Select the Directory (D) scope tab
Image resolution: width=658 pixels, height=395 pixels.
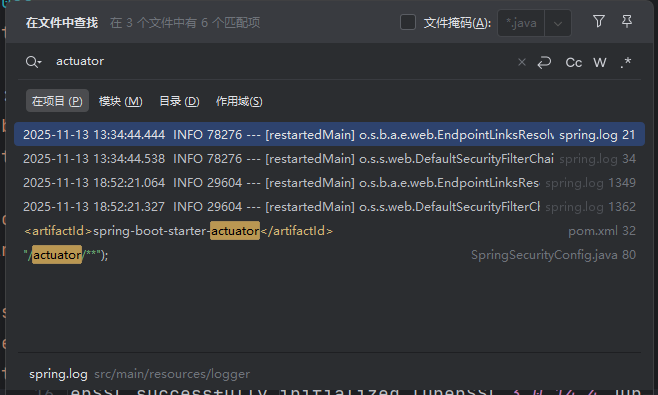point(179,101)
